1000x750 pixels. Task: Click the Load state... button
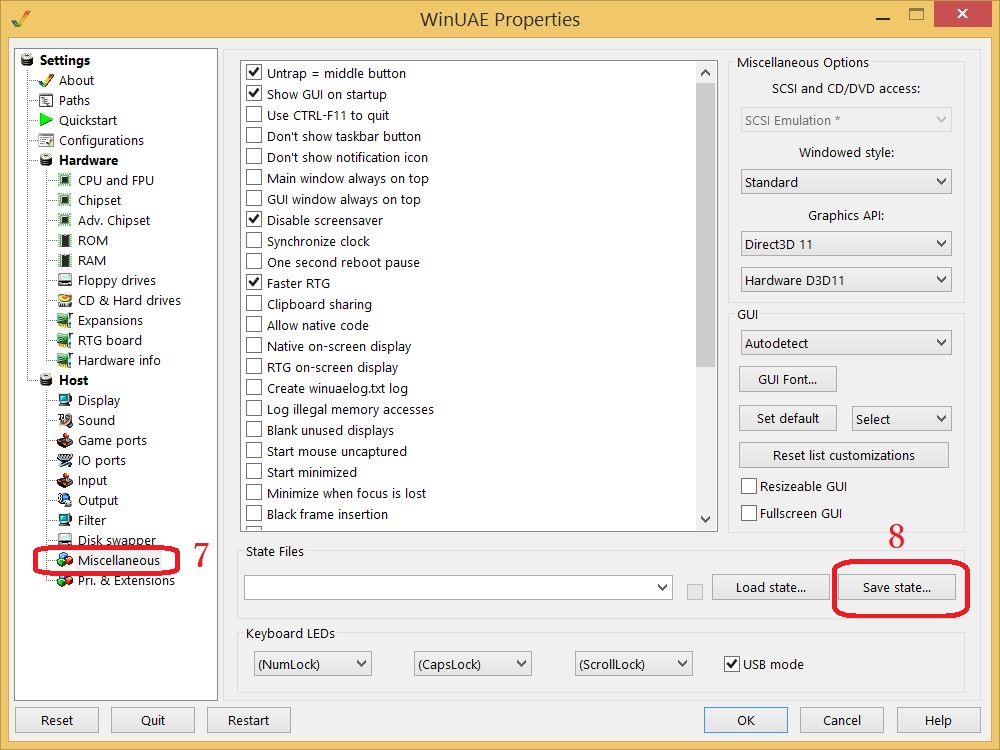pos(770,587)
